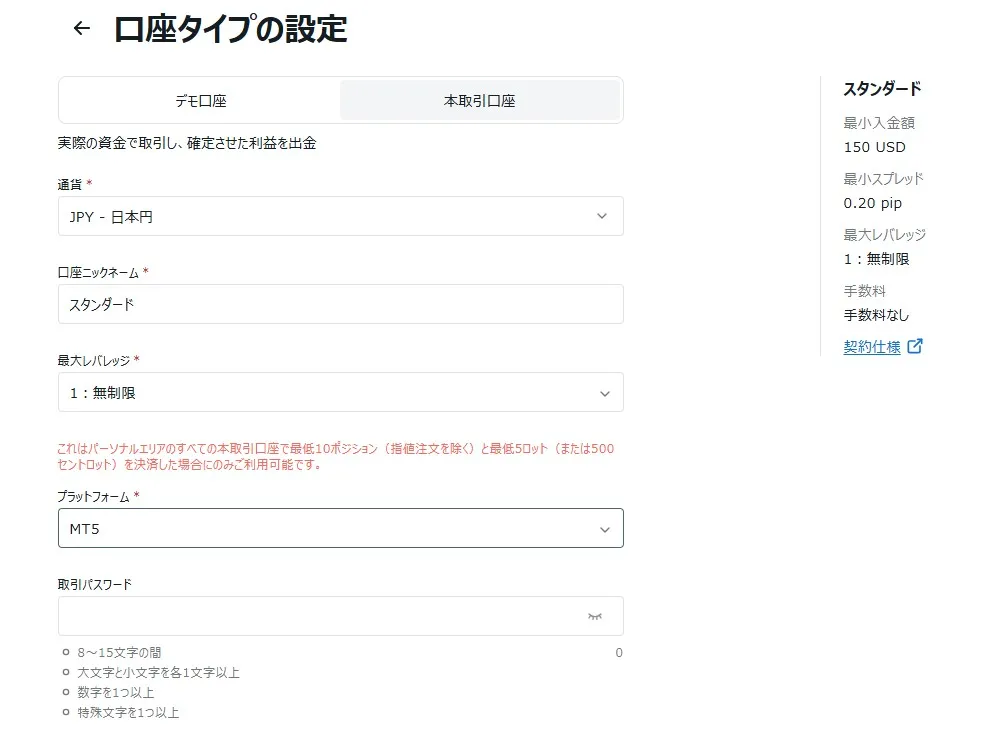The image size is (1006, 736).
Task: Open the JPY - 日本円 currency dropdown
Action: coord(340,216)
